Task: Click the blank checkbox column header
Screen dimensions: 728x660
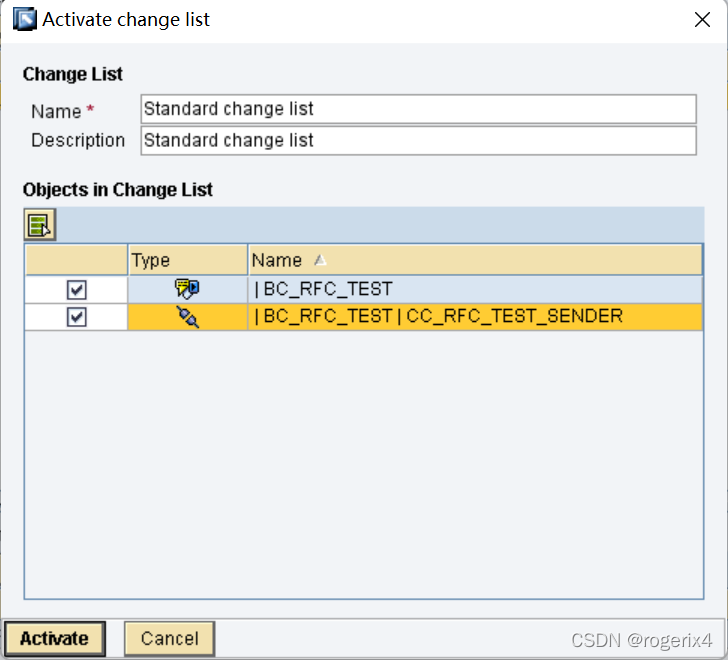Action: click(76, 260)
